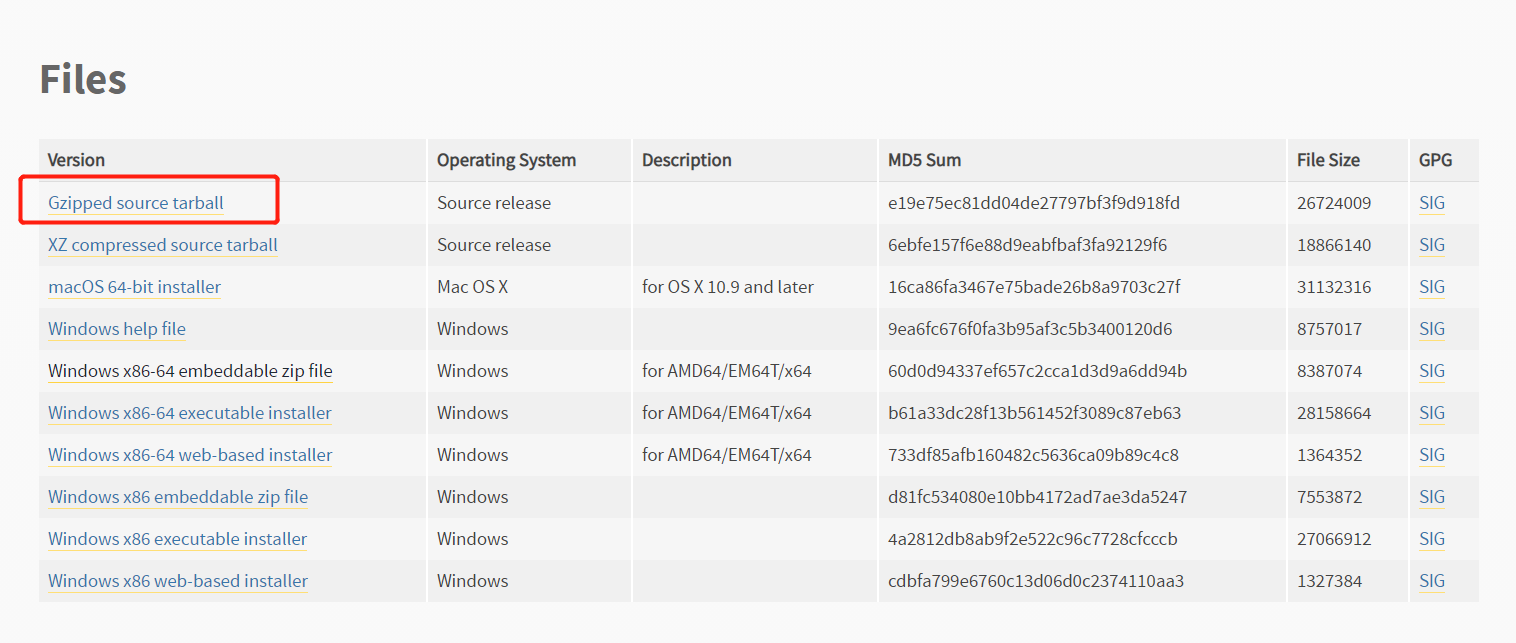Image resolution: width=1516 pixels, height=643 pixels.
Task: Download the XZ compressed source tarball
Action: pos(163,245)
